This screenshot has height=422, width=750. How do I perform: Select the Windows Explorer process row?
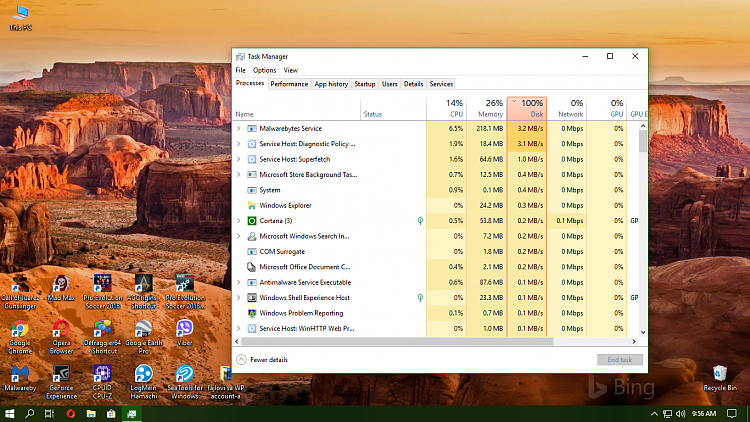[x=436, y=205]
